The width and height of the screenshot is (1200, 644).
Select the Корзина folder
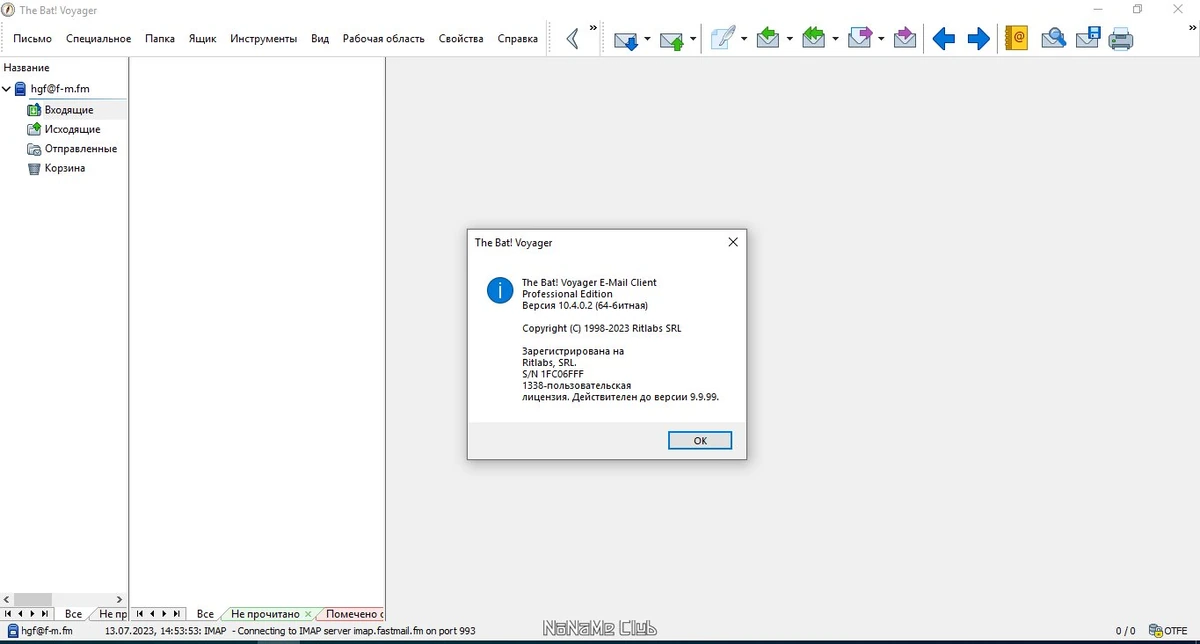[x=65, y=168]
